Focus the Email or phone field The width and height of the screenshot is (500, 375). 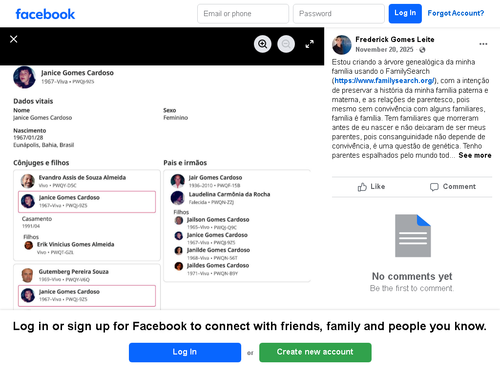(x=243, y=14)
